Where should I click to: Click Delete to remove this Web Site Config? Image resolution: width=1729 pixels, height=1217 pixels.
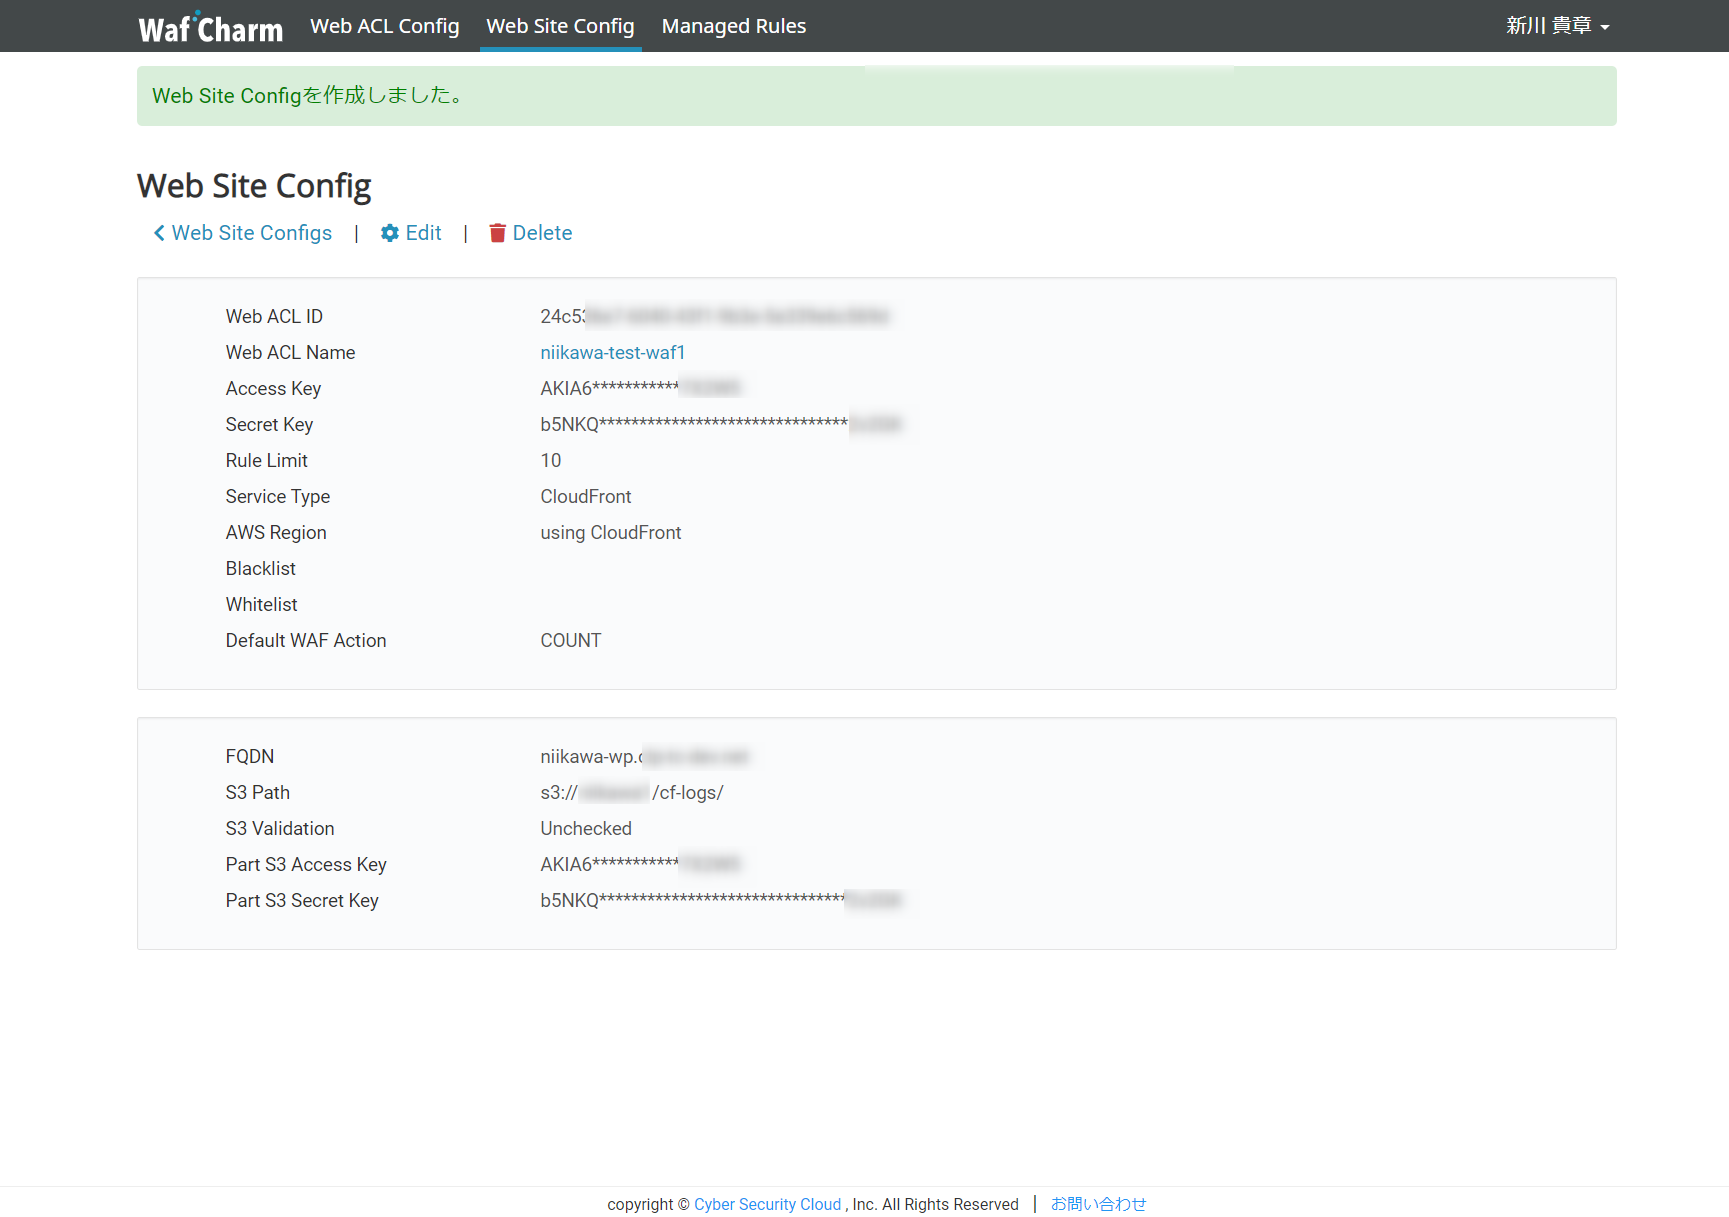(542, 232)
